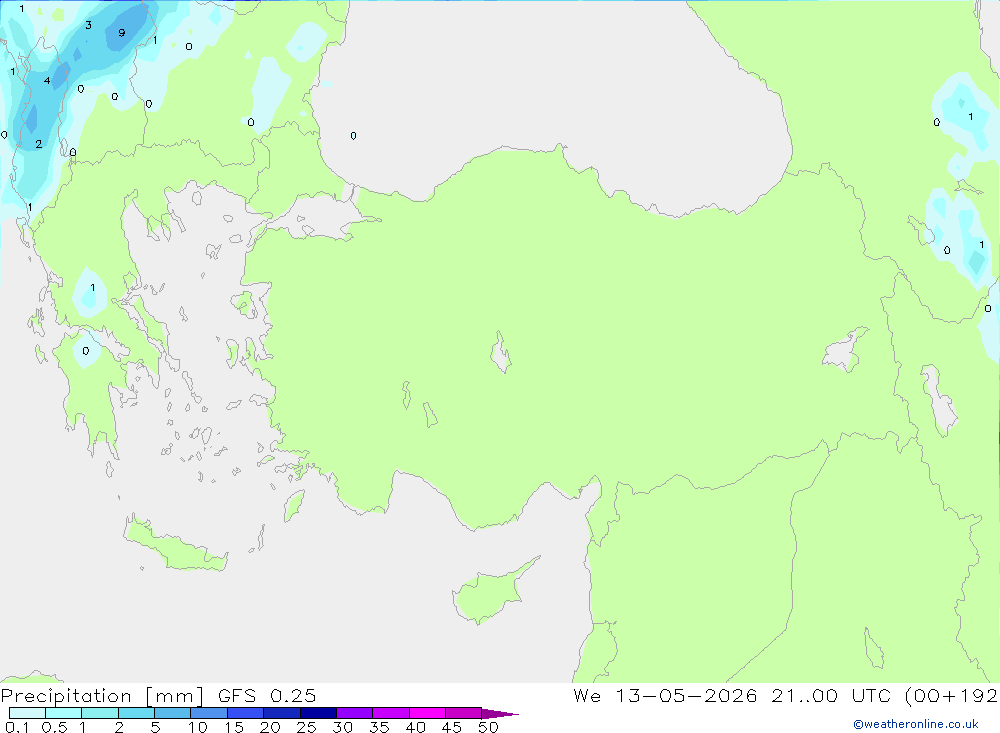This screenshot has height=733, width=1000.
Task: Click the '50' legend scale label
Action: (x=488, y=727)
